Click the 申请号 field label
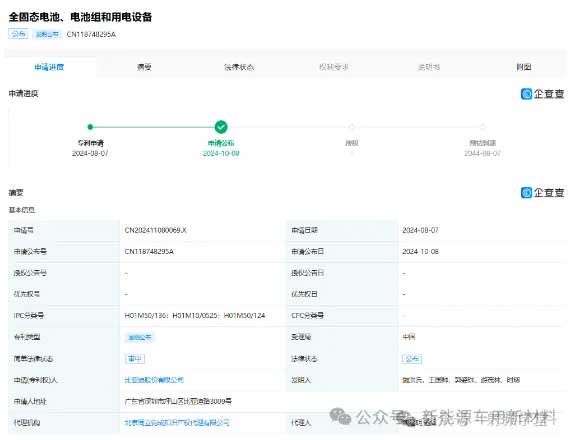The height and width of the screenshot is (440, 575). 23,230
